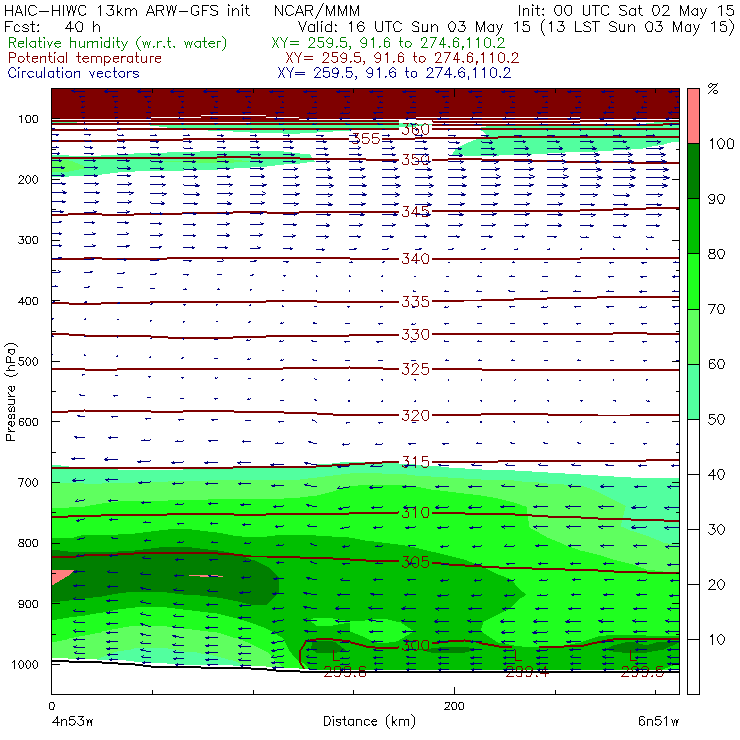Screen dimensions: 740x740
Task: Click the 320 contour label
Action: tap(415, 416)
